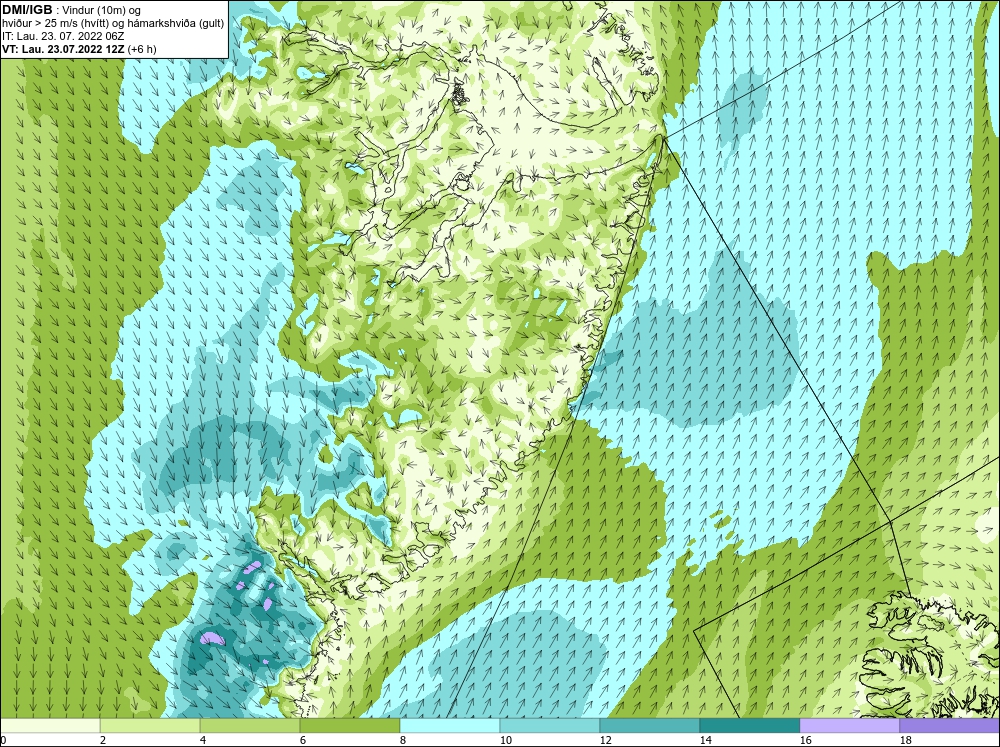The width and height of the screenshot is (1000, 747).
Task: Click the legend scale label 4
Action: tap(202, 740)
